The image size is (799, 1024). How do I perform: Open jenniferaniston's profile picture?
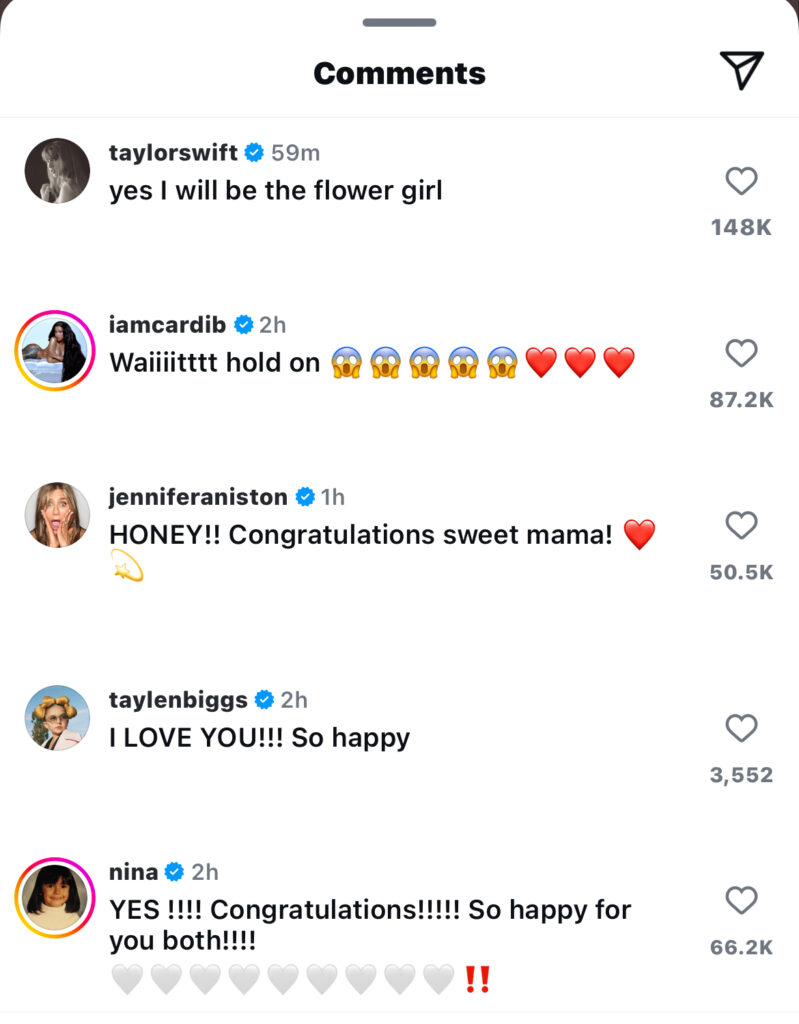(57, 515)
